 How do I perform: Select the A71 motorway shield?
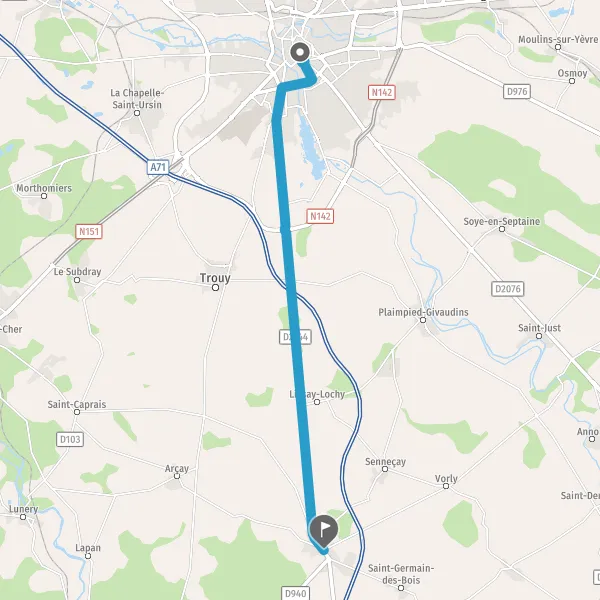(158, 167)
